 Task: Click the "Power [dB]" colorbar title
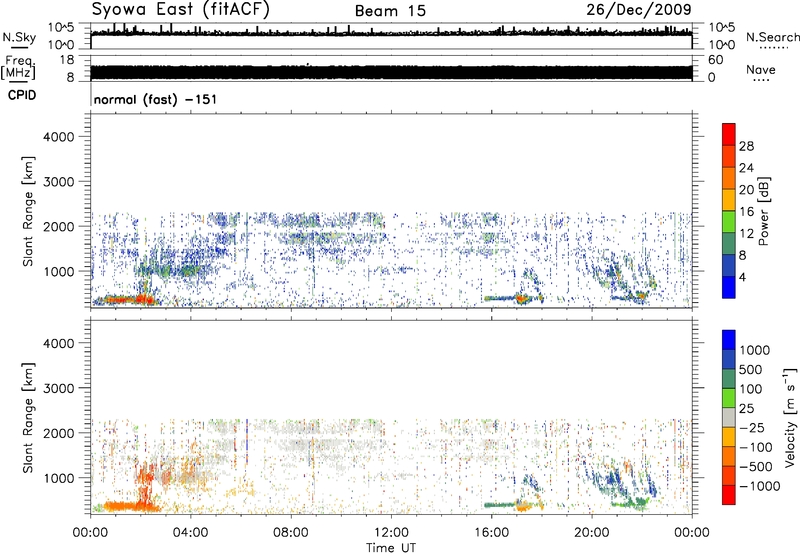tap(763, 211)
